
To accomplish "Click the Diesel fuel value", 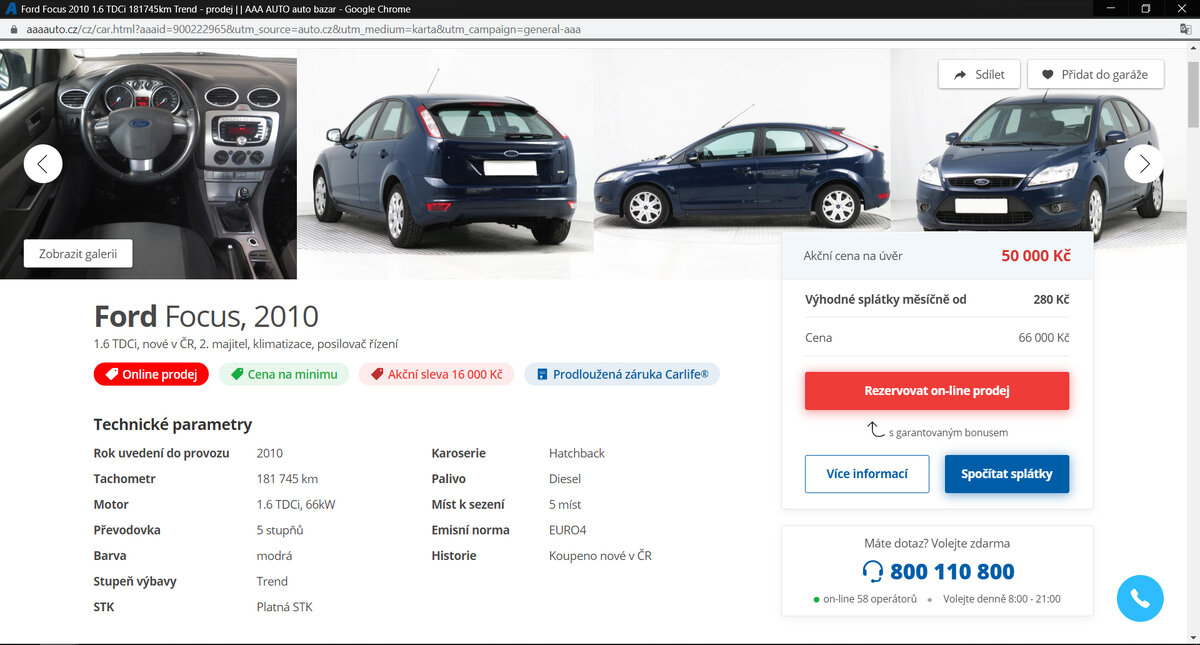I will (x=565, y=479).
